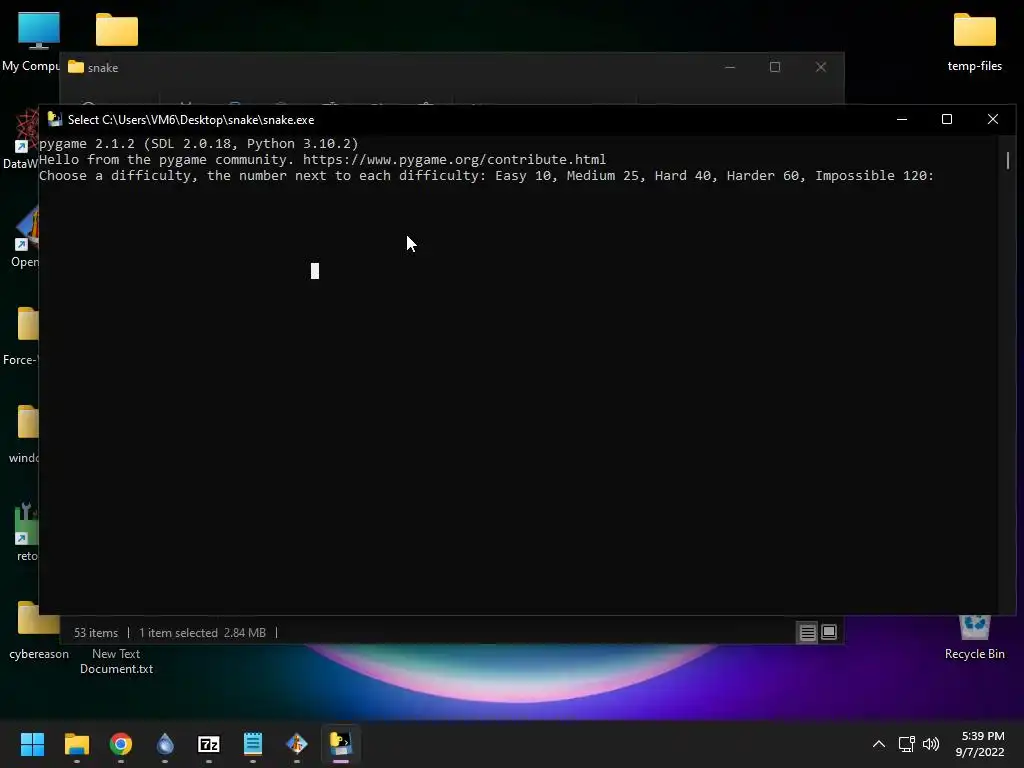The image size is (1024, 768).
Task: Select the unnamed folder beside My Computer
Action: tap(117, 30)
